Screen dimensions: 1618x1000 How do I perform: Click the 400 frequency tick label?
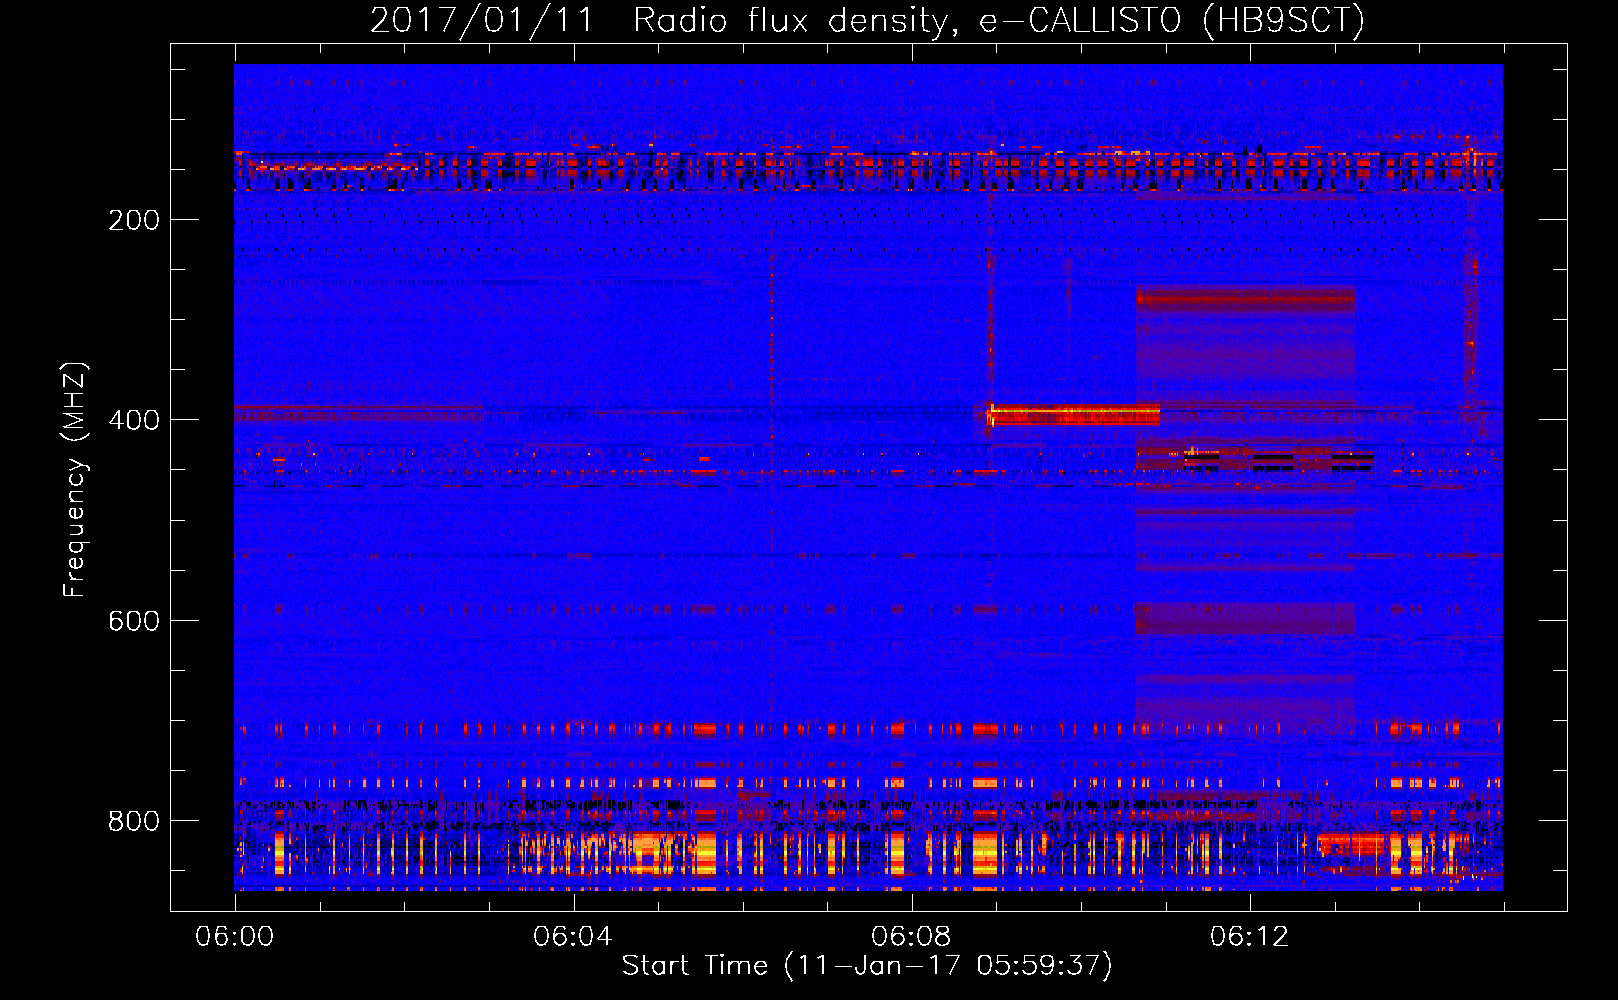point(134,420)
